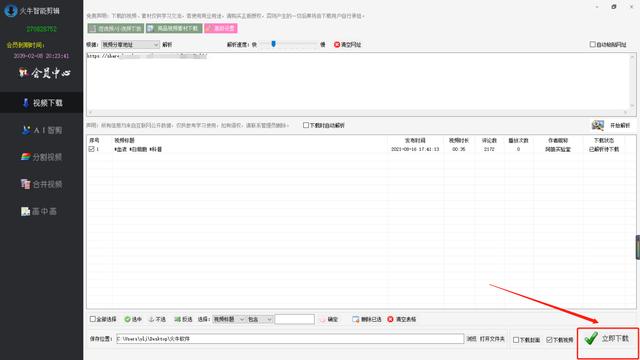
Task: Click the 已解析待下载 status cell
Action: point(604,149)
